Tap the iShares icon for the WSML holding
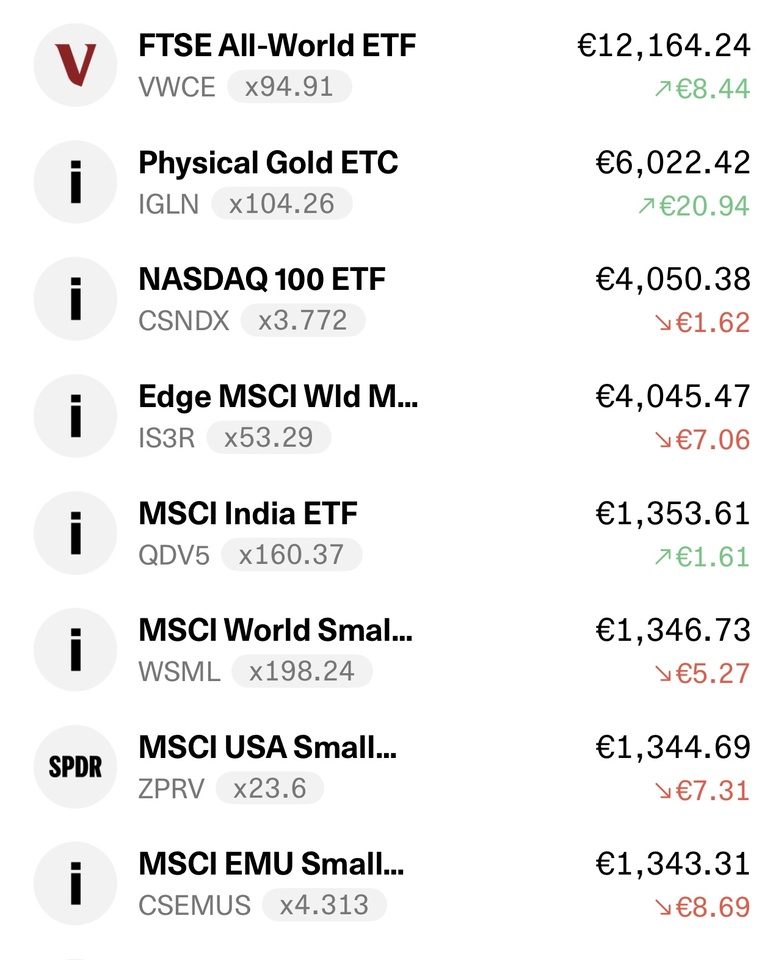Viewport: 784px width, 960px height. pos(75,650)
